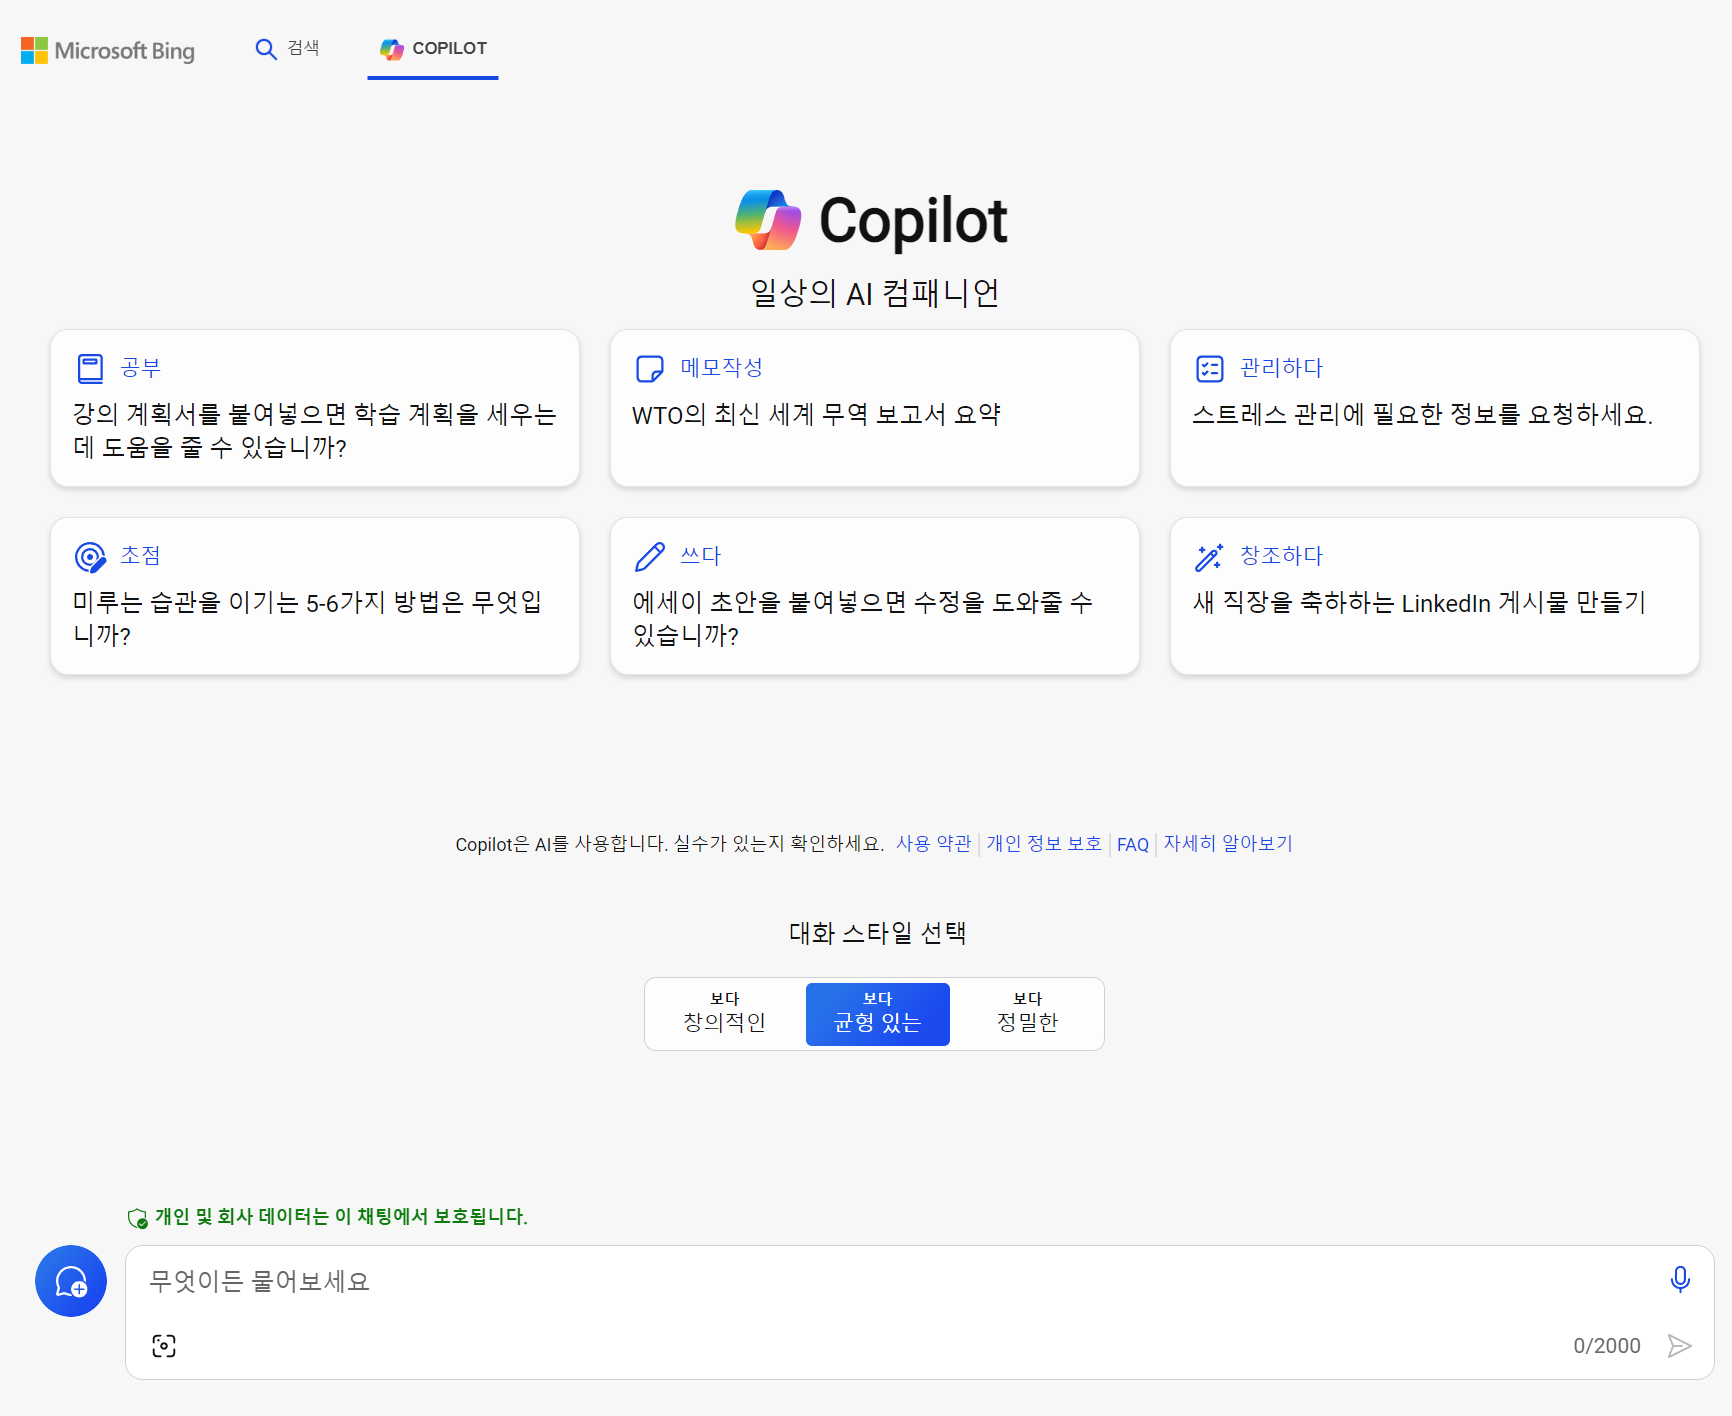This screenshot has width=1732, height=1416.
Task: Click the send arrow icon
Action: (x=1680, y=1346)
